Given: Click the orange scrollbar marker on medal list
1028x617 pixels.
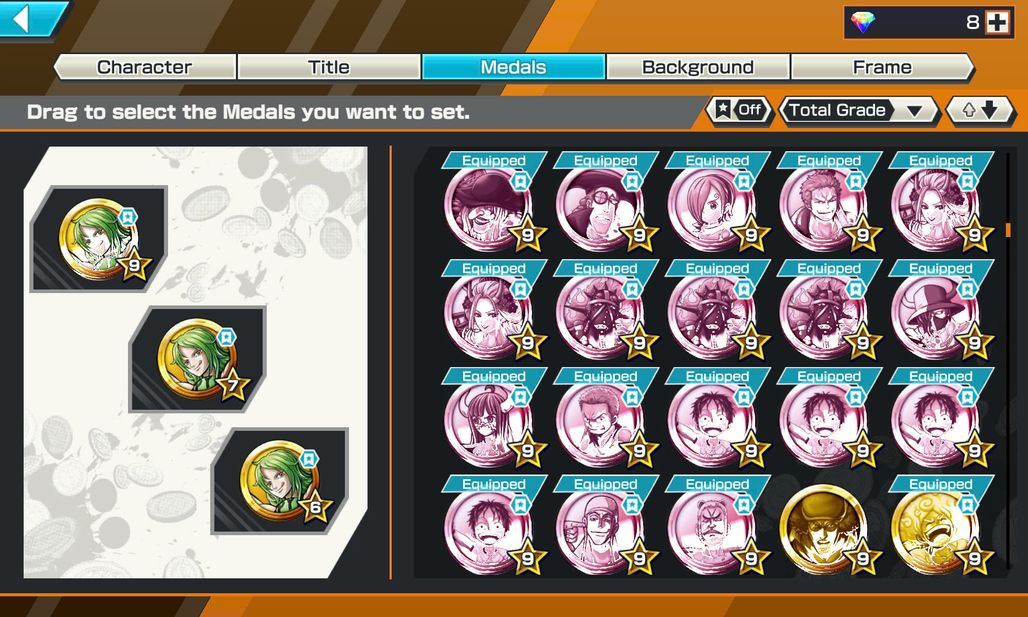Looking at the screenshot, I should [x=1008, y=230].
